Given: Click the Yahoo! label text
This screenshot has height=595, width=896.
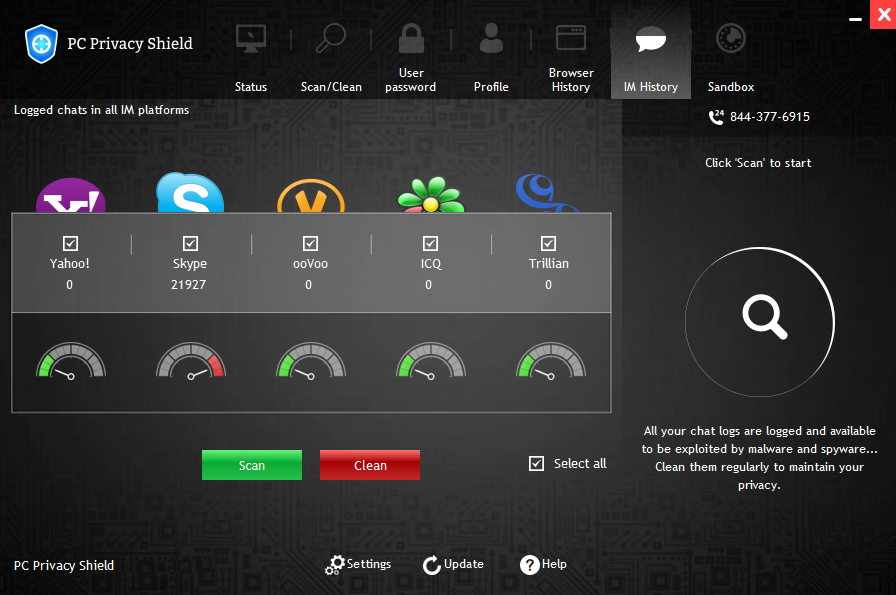Looking at the screenshot, I should tap(70, 263).
